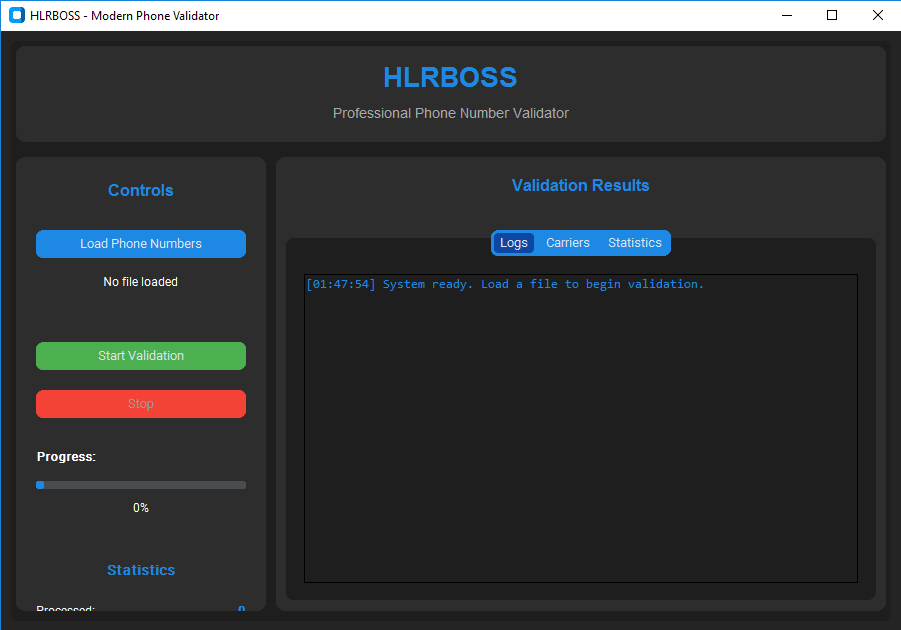Click the Validation Results heading
This screenshot has width=901, height=630.
pos(580,185)
